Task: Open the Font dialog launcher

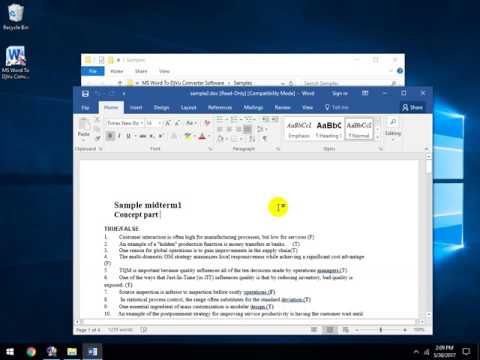Action: coord(210,149)
